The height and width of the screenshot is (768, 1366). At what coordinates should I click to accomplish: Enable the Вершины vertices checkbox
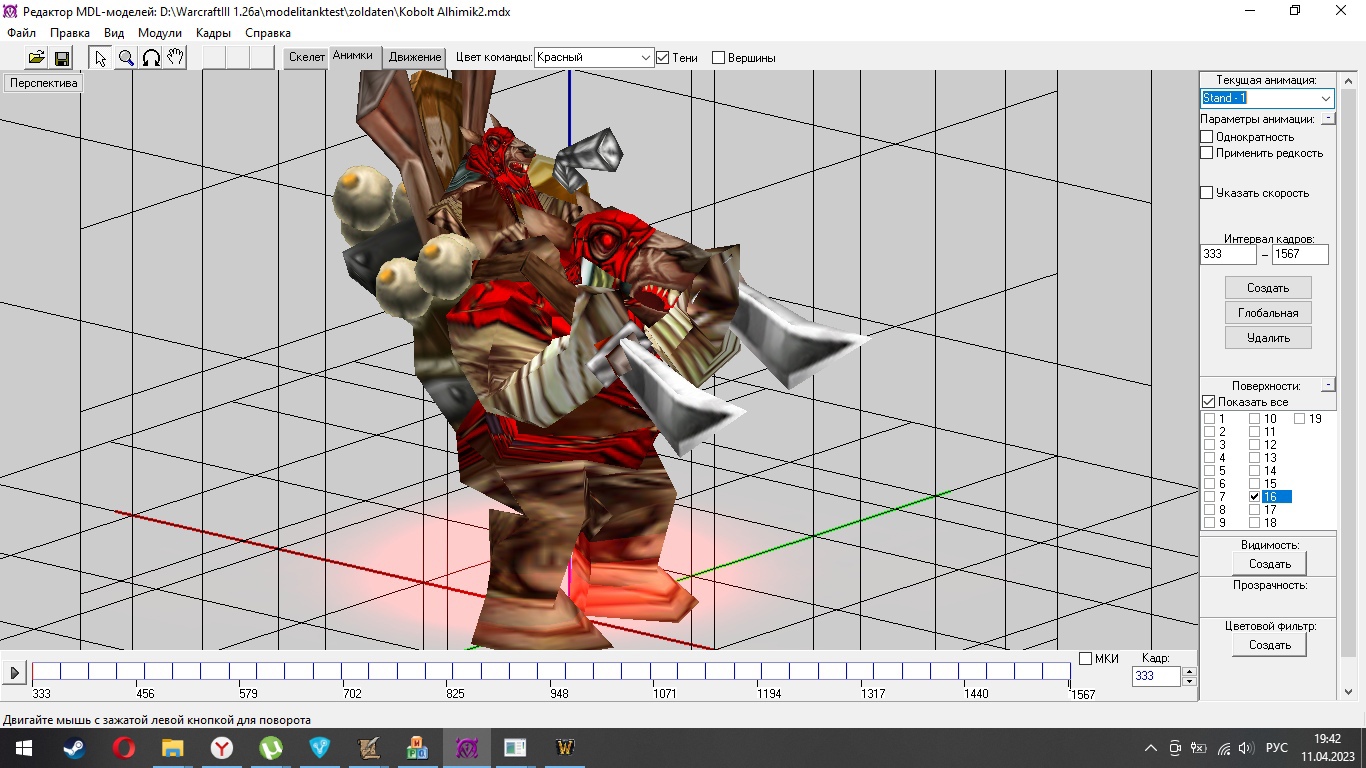pyautogui.click(x=718, y=58)
